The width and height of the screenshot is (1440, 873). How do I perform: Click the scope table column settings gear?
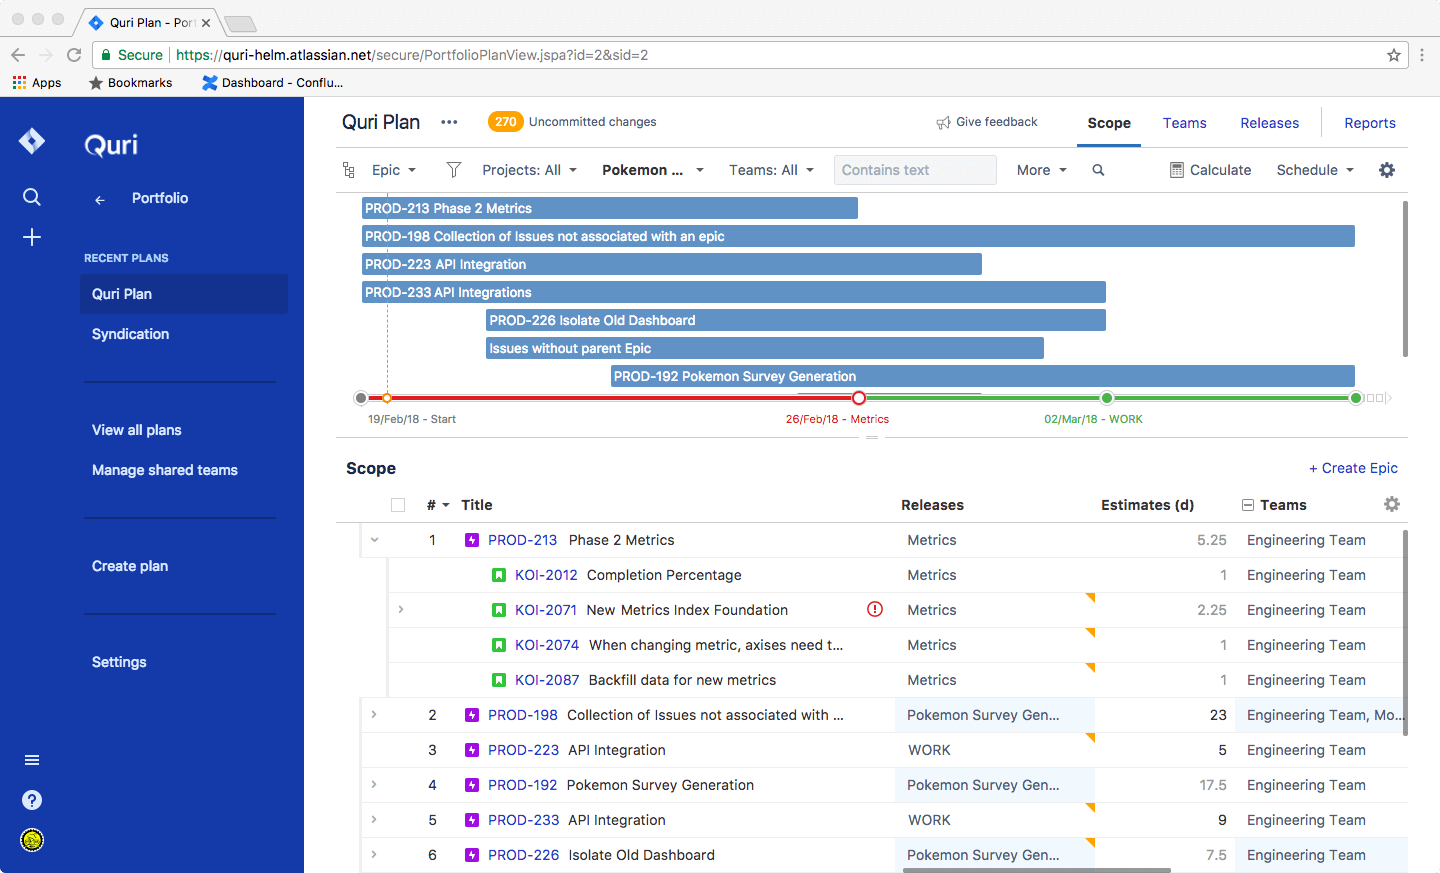point(1391,505)
